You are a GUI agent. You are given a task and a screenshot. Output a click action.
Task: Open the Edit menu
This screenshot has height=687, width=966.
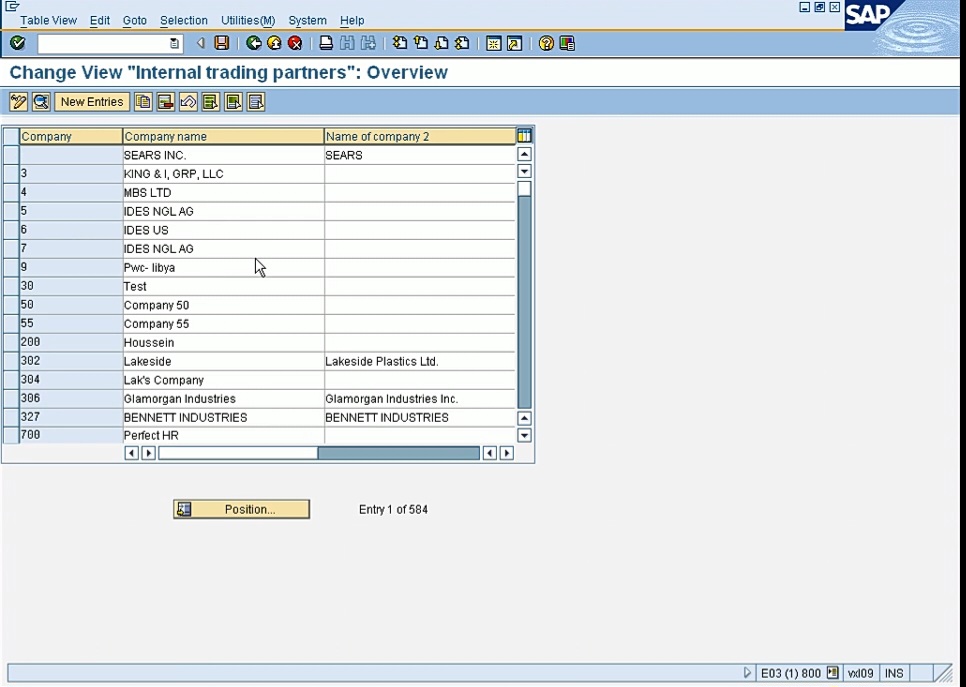pos(100,20)
